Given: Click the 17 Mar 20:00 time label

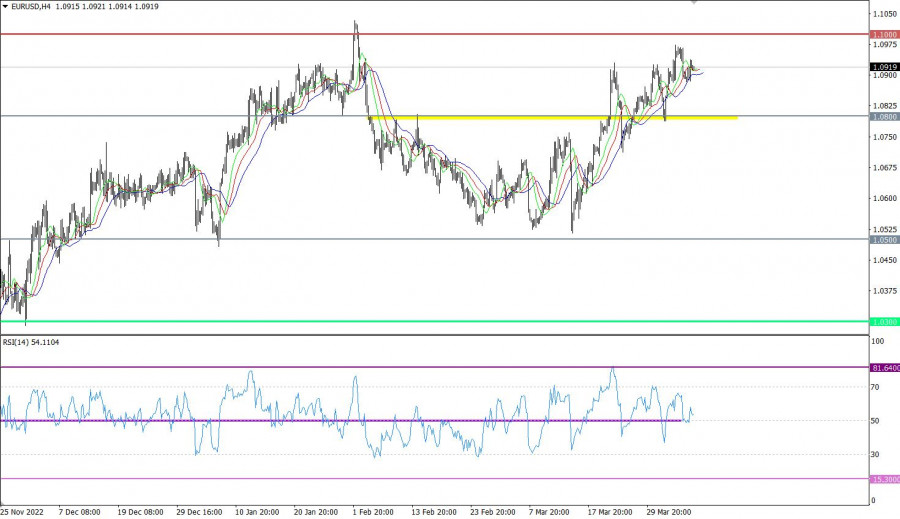Looking at the screenshot, I should tap(611, 512).
